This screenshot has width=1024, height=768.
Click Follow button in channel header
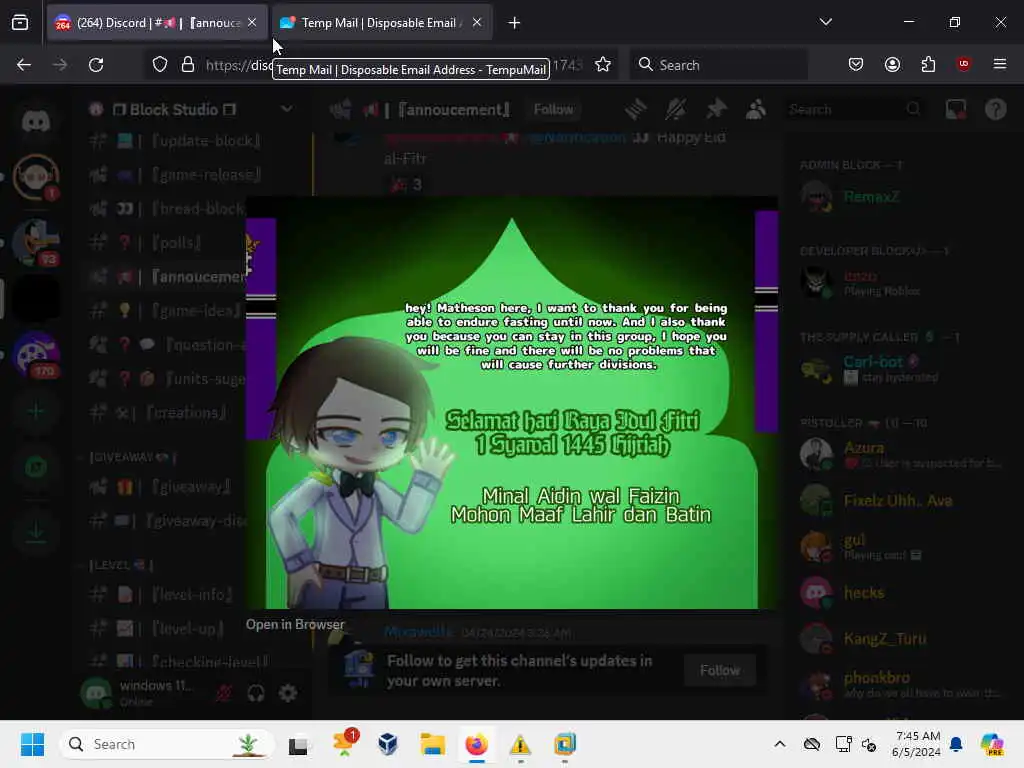click(x=553, y=109)
